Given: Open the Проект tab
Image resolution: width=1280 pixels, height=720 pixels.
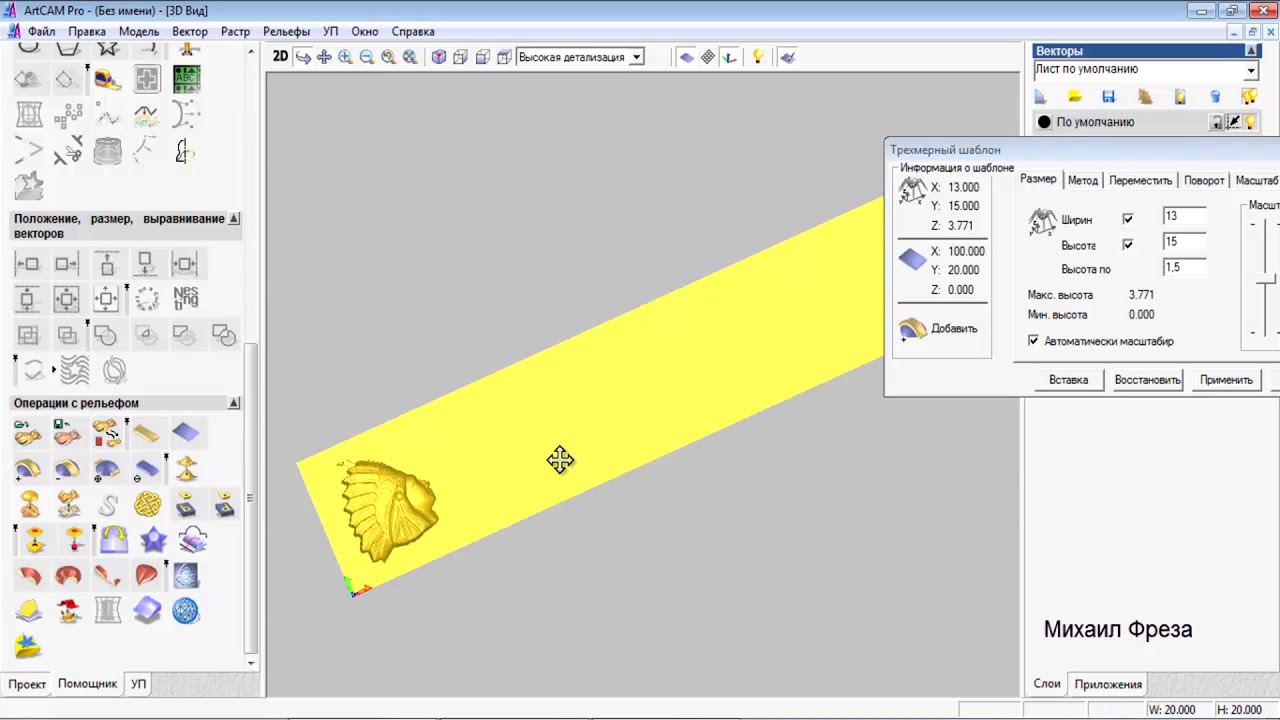Looking at the screenshot, I should click(x=28, y=684).
